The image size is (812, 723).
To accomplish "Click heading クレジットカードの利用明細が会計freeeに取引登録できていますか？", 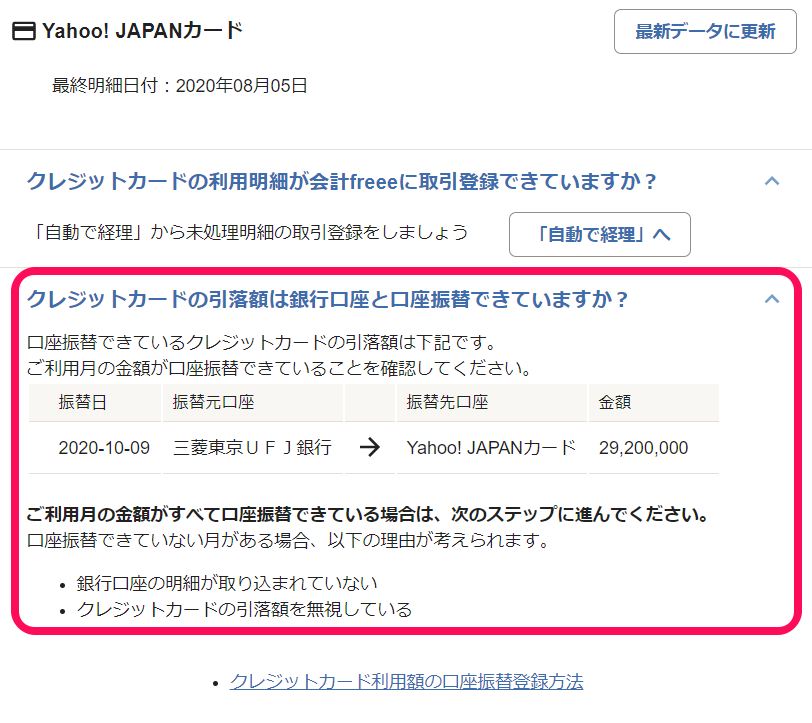I will tap(342, 181).
